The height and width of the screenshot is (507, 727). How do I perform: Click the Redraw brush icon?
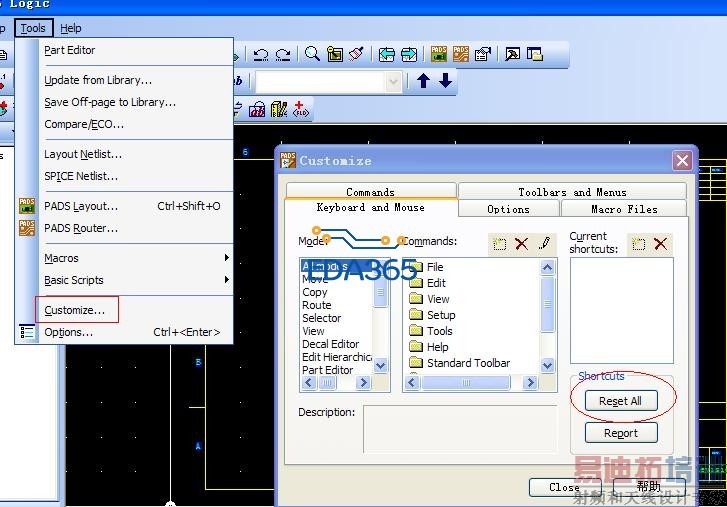pyautogui.click(x=356, y=54)
